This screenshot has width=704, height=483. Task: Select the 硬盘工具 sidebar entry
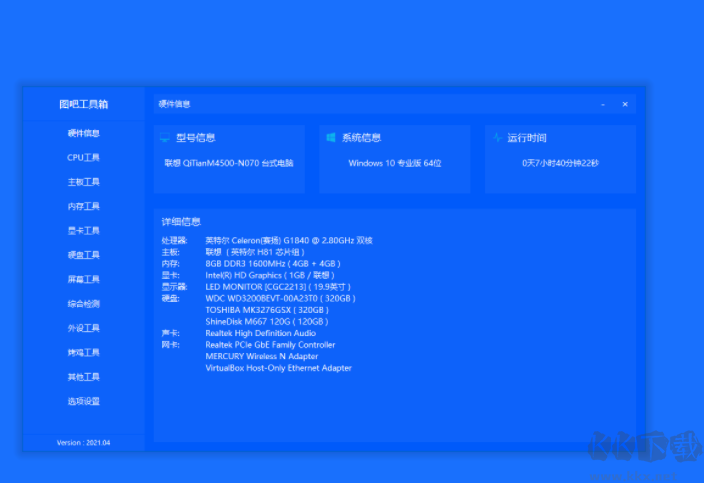coord(83,255)
